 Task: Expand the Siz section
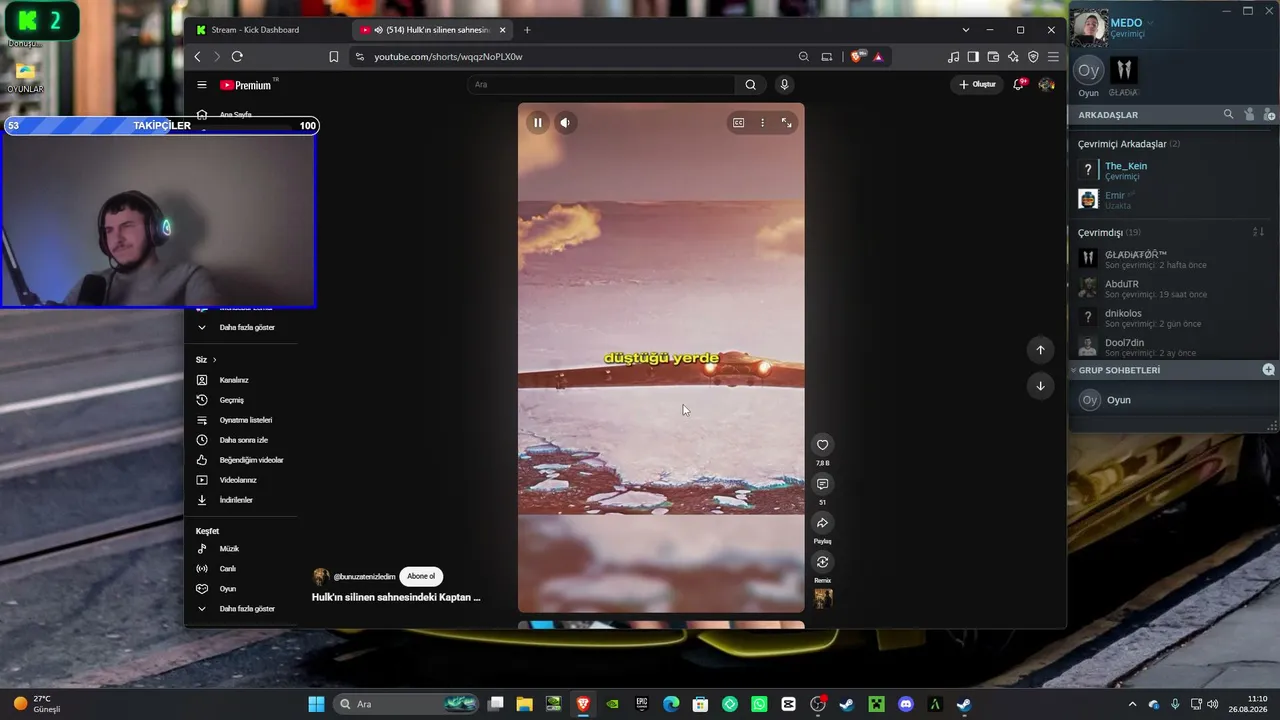pyautogui.click(x=206, y=360)
